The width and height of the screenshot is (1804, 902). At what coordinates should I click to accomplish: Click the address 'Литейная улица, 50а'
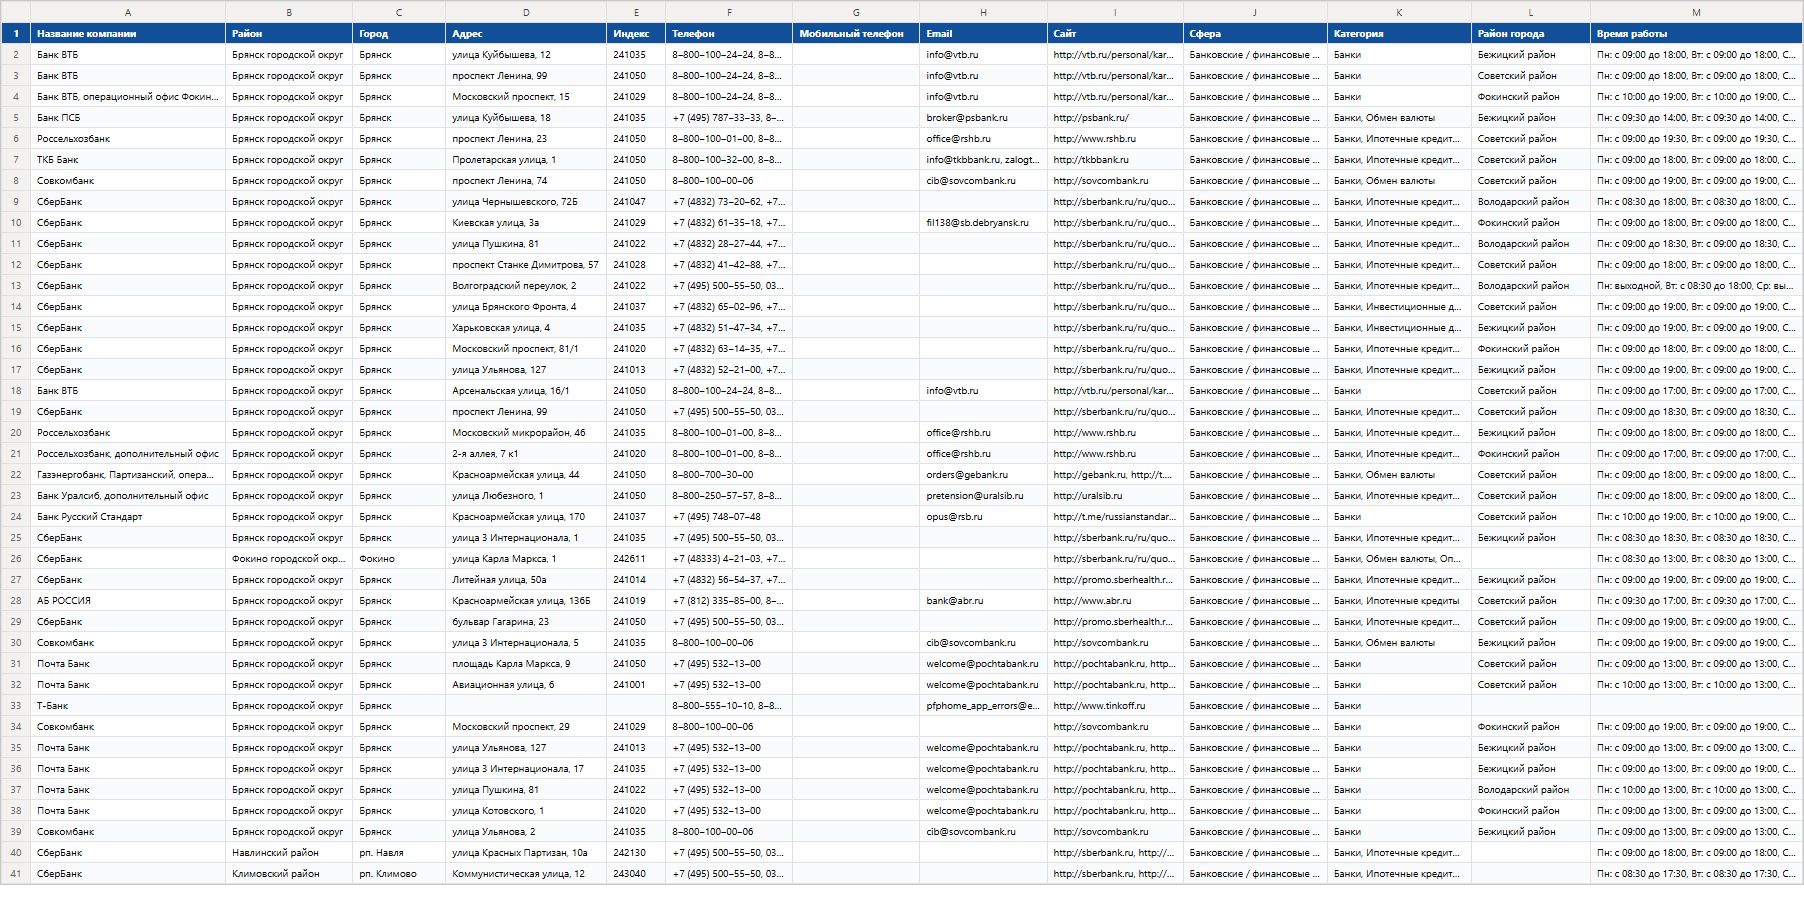526,580
